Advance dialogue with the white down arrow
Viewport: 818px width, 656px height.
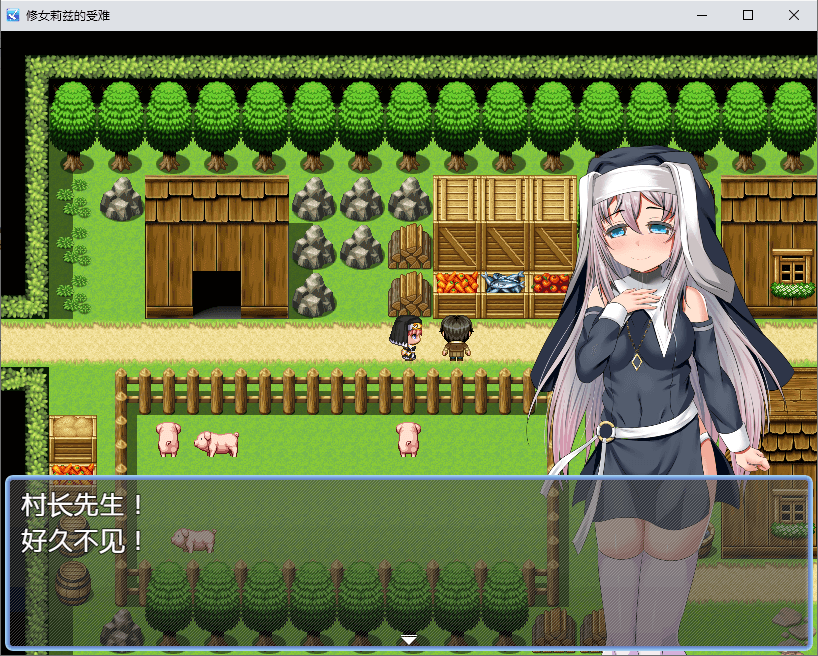coord(409,639)
